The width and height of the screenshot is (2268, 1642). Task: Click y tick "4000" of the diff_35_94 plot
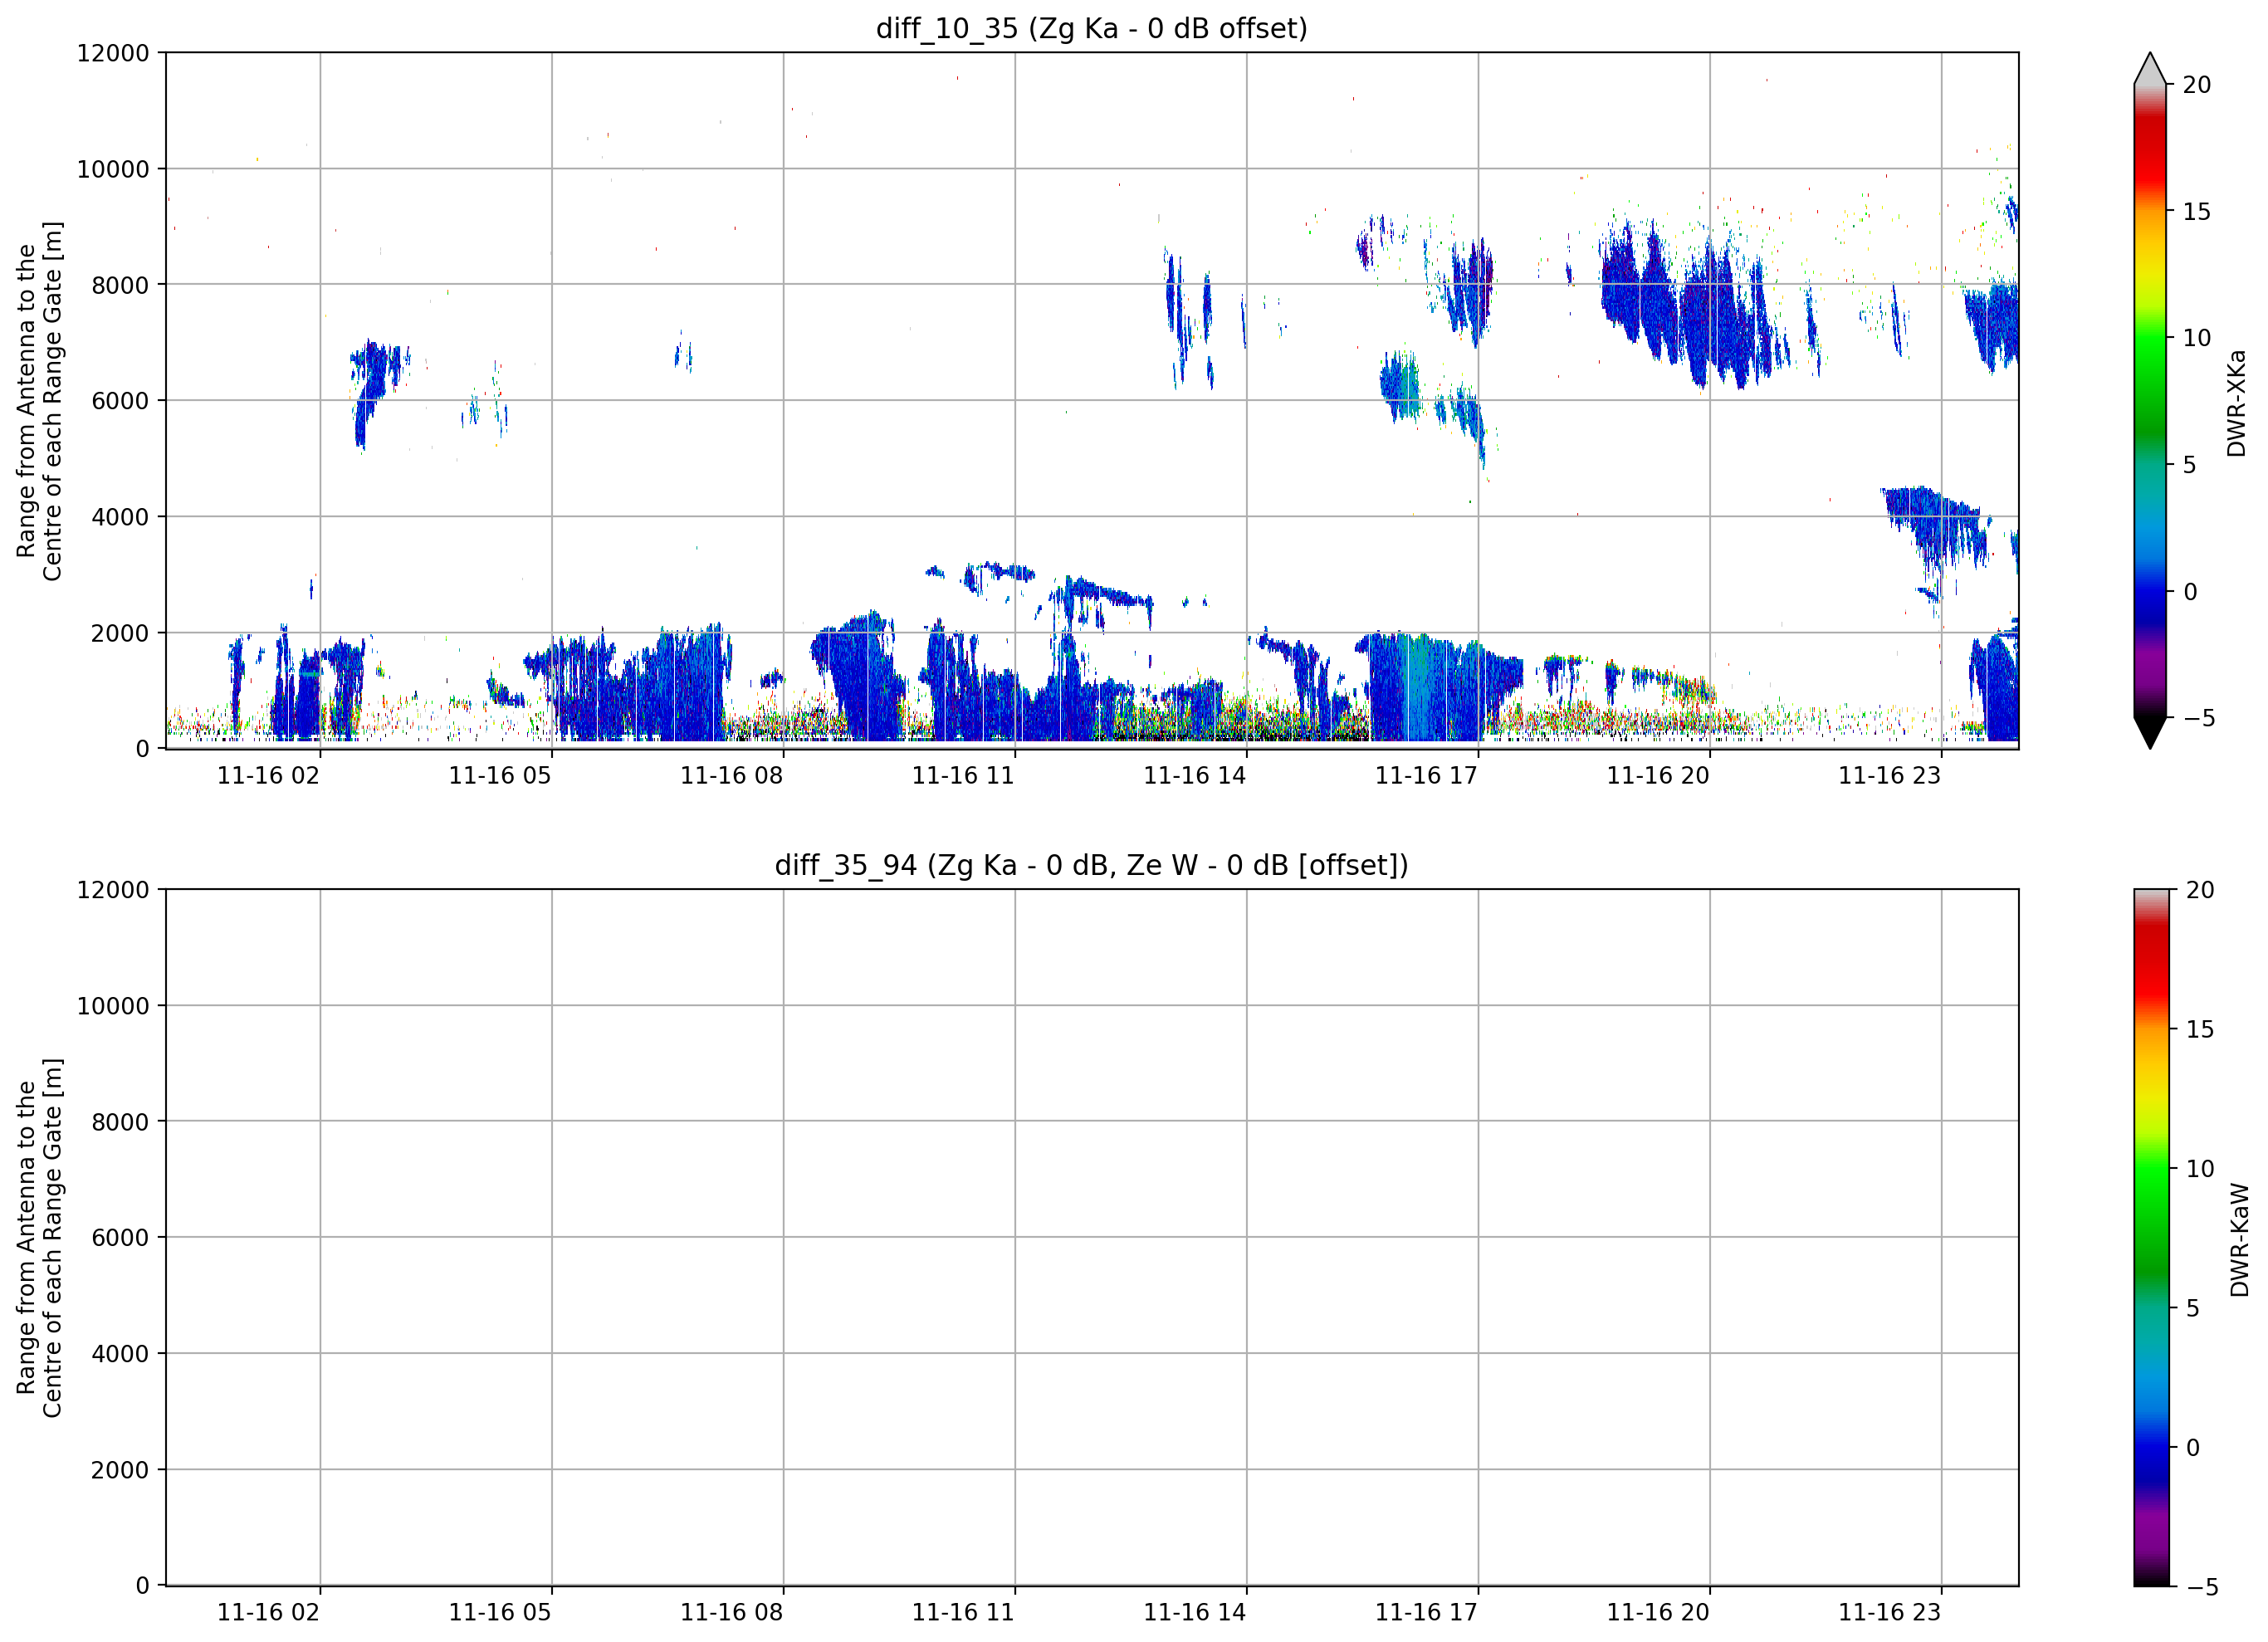click(x=120, y=1354)
